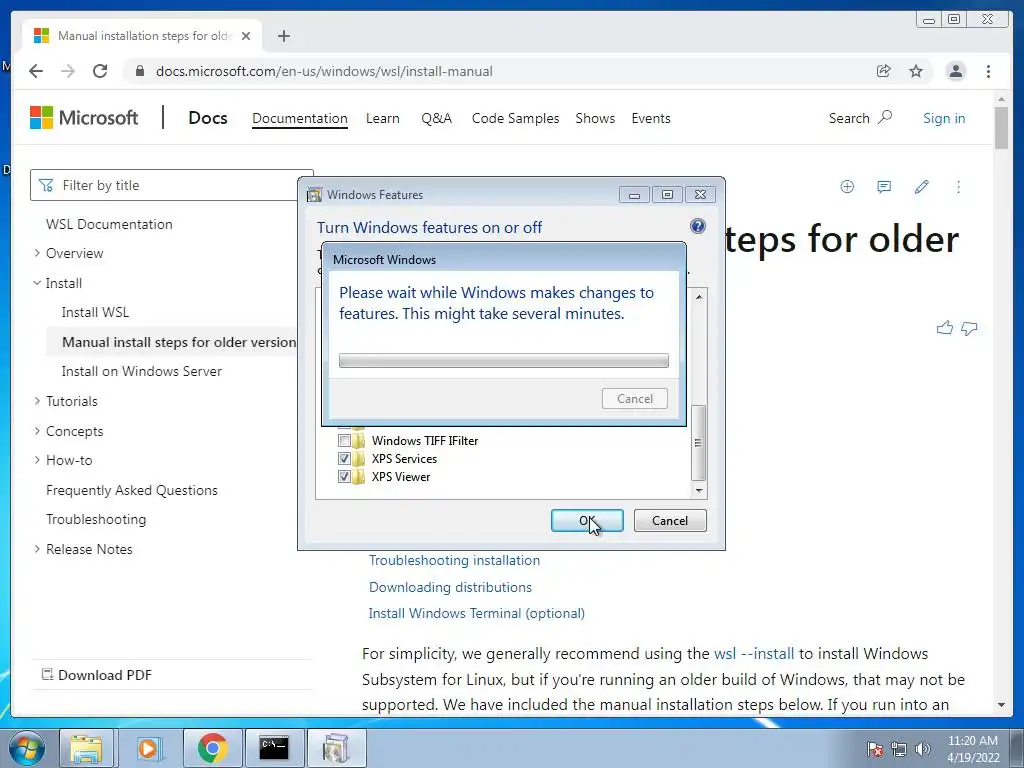Open the Documentation menu item

(300, 118)
